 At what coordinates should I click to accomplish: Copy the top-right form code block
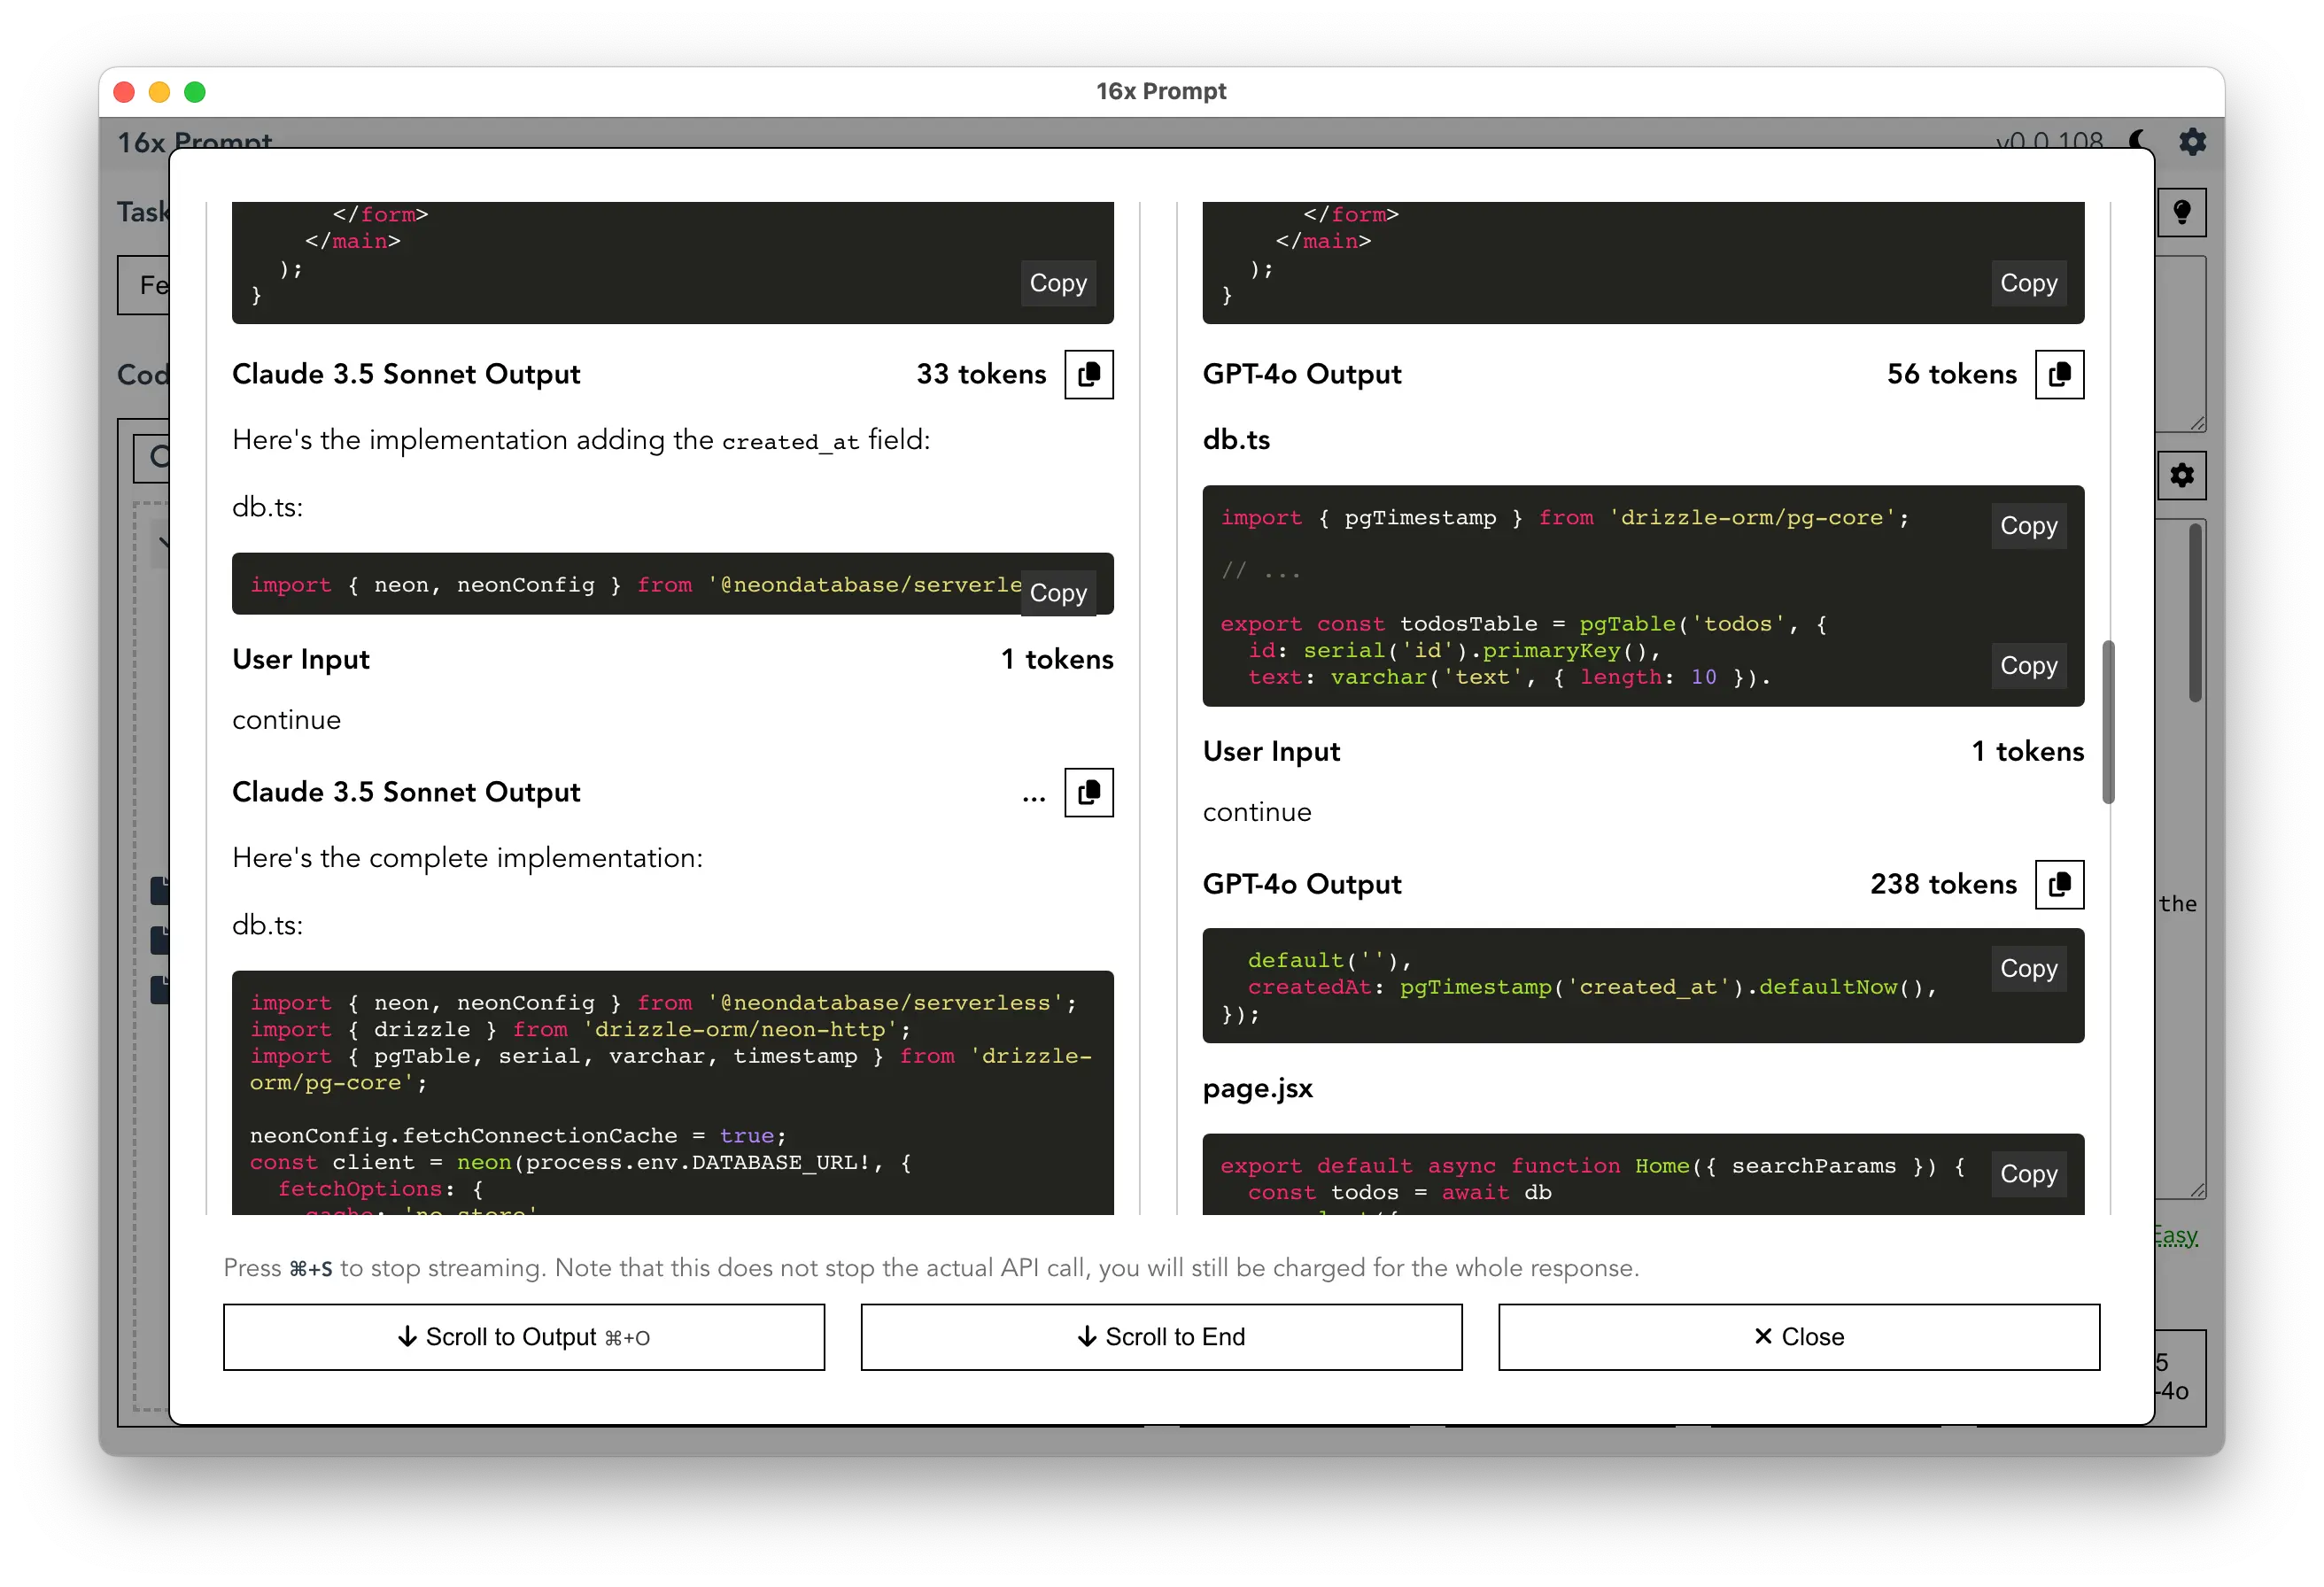point(2028,283)
